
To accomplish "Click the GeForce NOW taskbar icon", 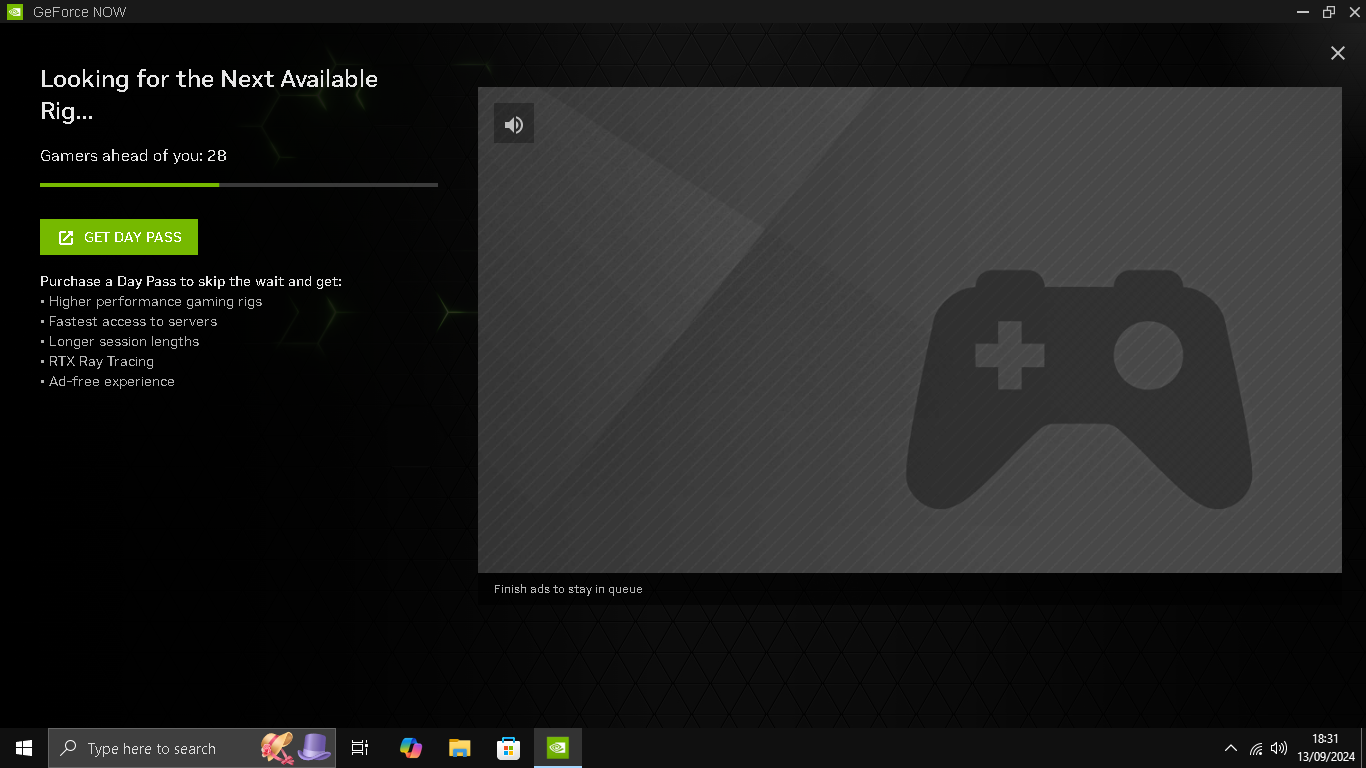I will [558, 748].
